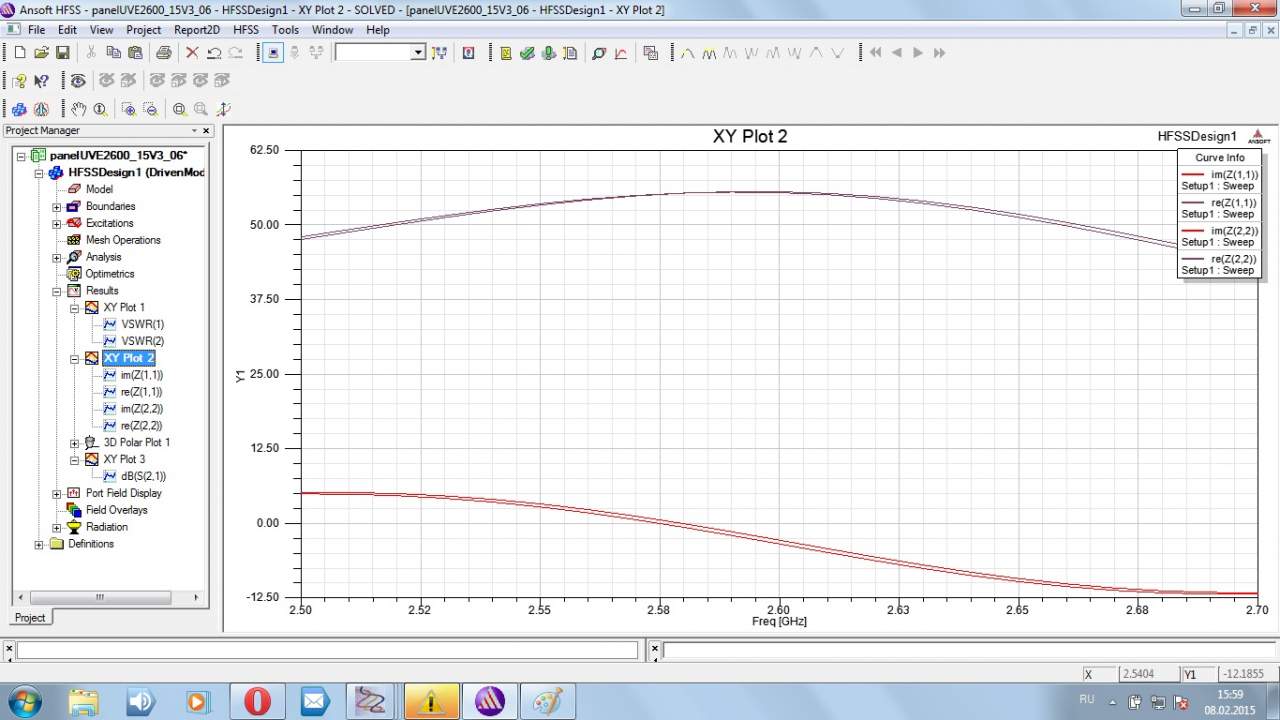Select Field Overlays in project tree
Image resolution: width=1280 pixels, height=720 pixels.
[x=117, y=510]
